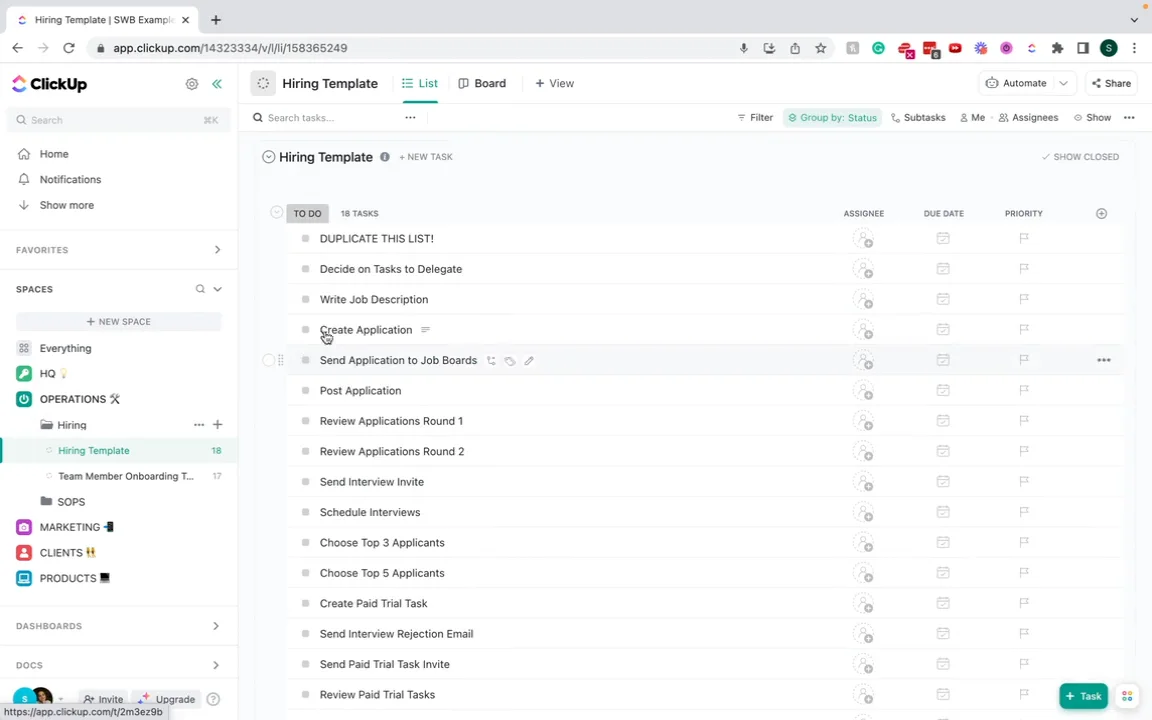Add subtask icon on Send Application to Job Boards
1152x720 pixels.
491,361
